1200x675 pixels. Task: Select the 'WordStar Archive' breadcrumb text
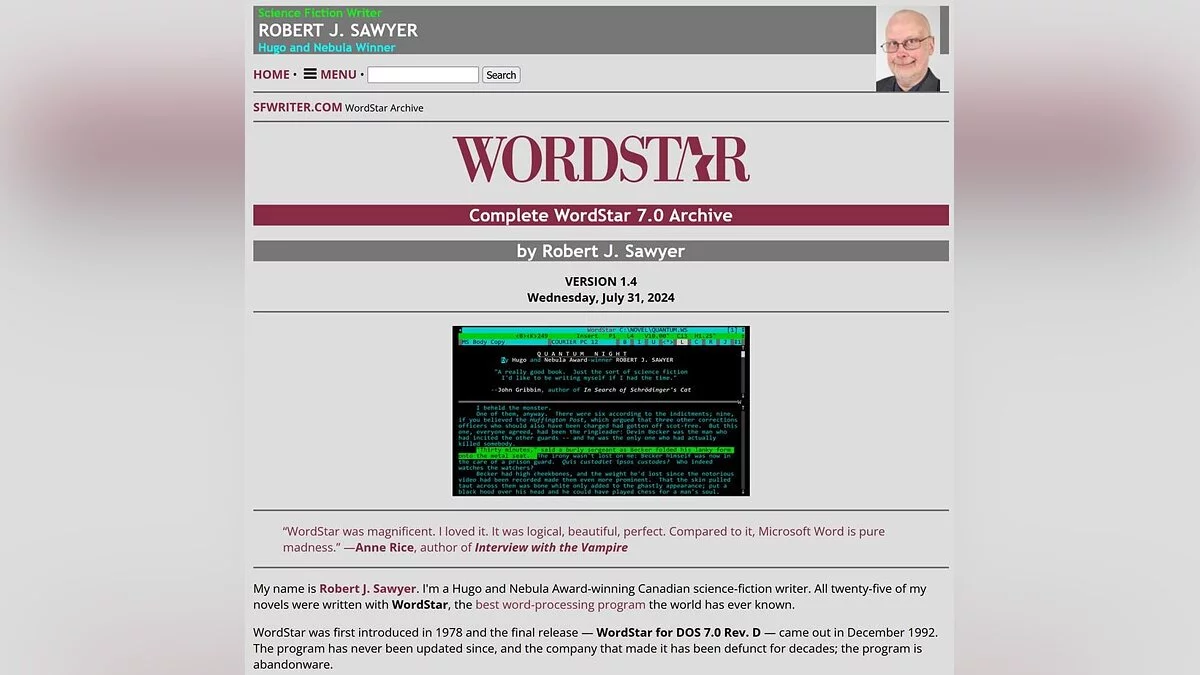(x=384, y=108)
